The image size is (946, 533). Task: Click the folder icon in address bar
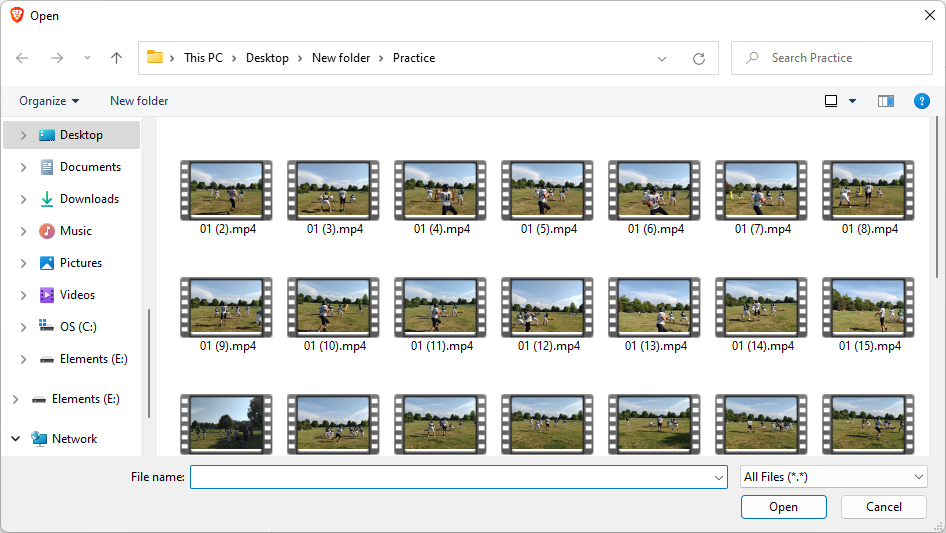click(155, 57)
